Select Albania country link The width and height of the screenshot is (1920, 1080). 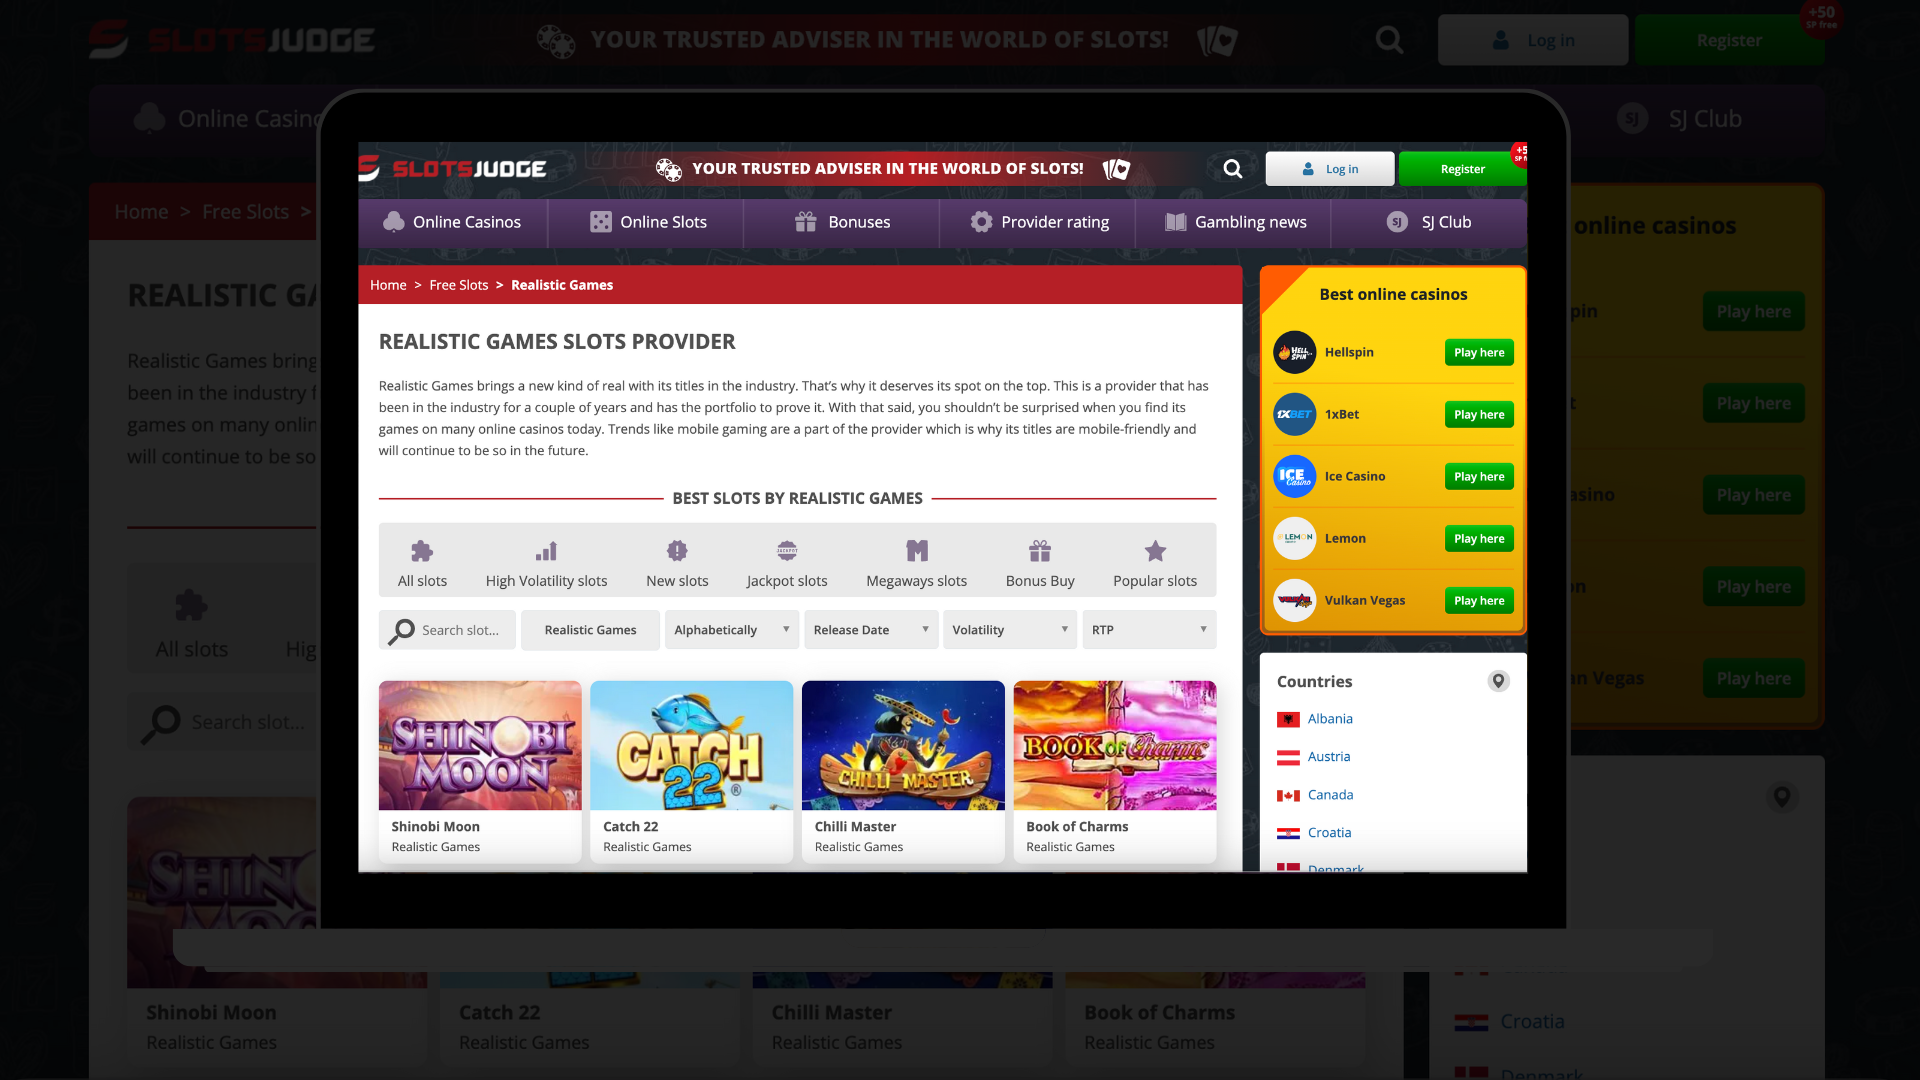pos(1330,719)
